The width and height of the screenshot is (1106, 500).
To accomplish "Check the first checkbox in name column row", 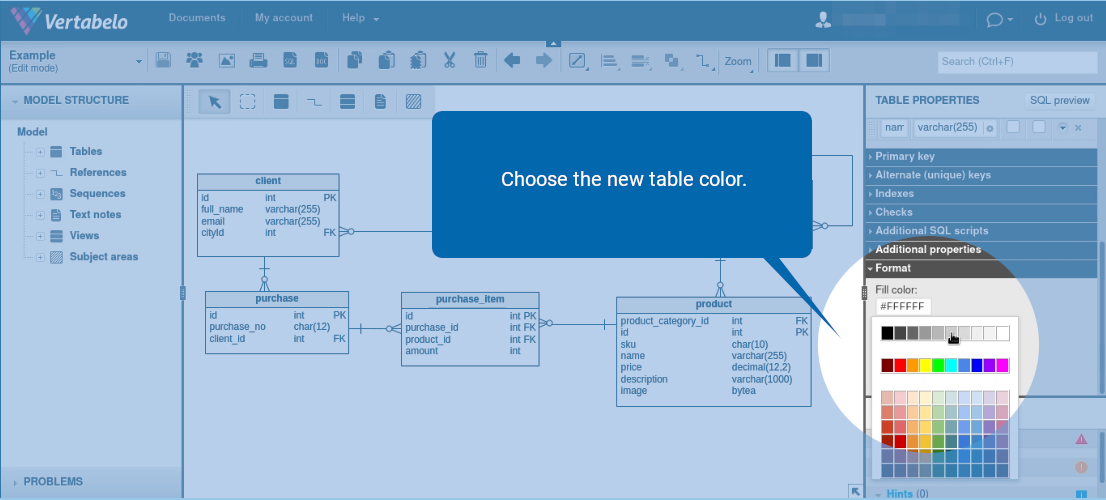I will click(1013, 127).
